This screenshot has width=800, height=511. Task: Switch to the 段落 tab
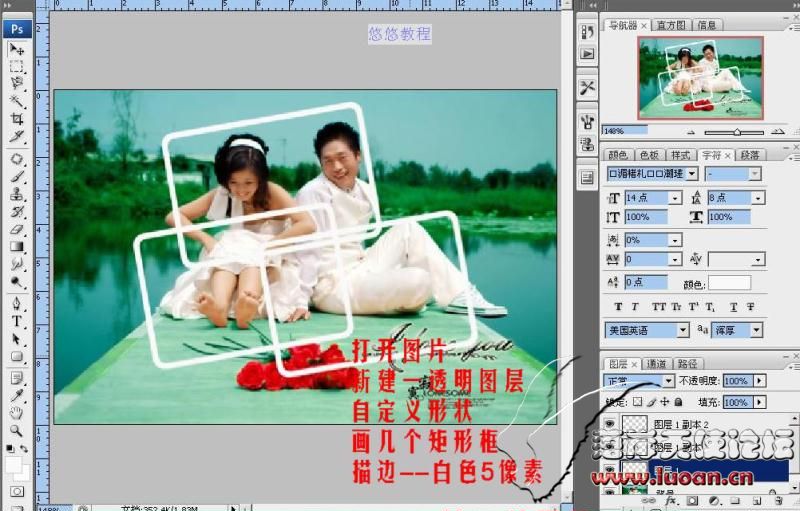(x=749, y=155)
